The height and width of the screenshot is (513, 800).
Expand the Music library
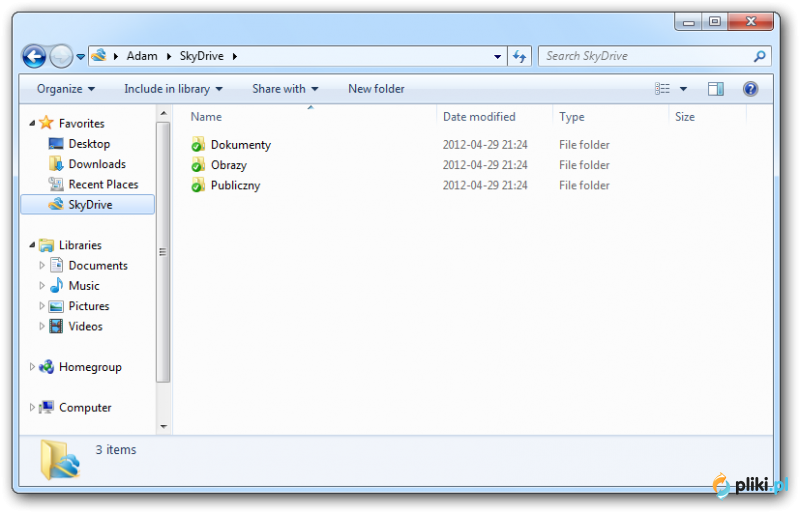pos(42,286)
